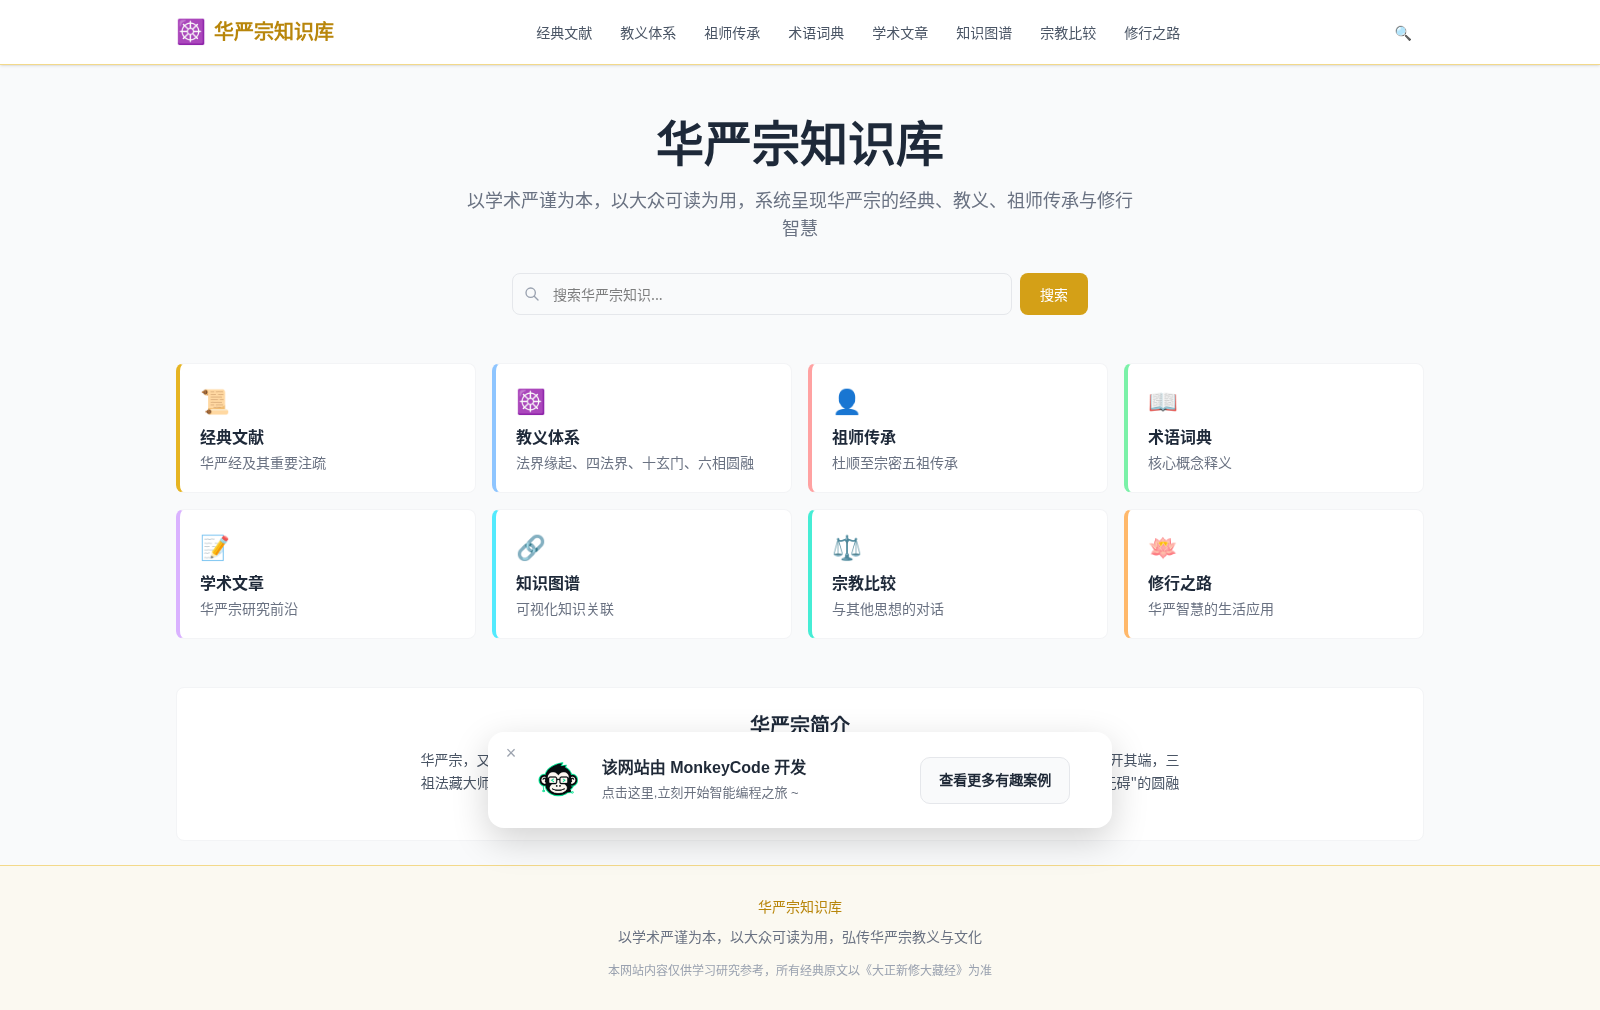Click 华严经及其重要注疏 description text
Screen dimensions: 1600x1010
[263, 463]
